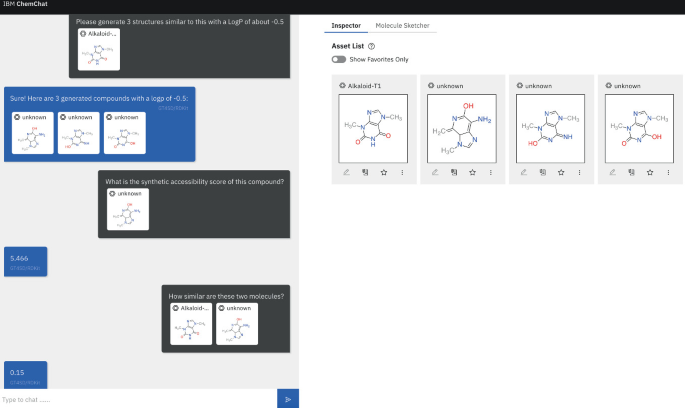Viewport: 685px width, 408px height.
Task: Click unknown thumbnail in similarity question message
Action: (x=237, y=324)
